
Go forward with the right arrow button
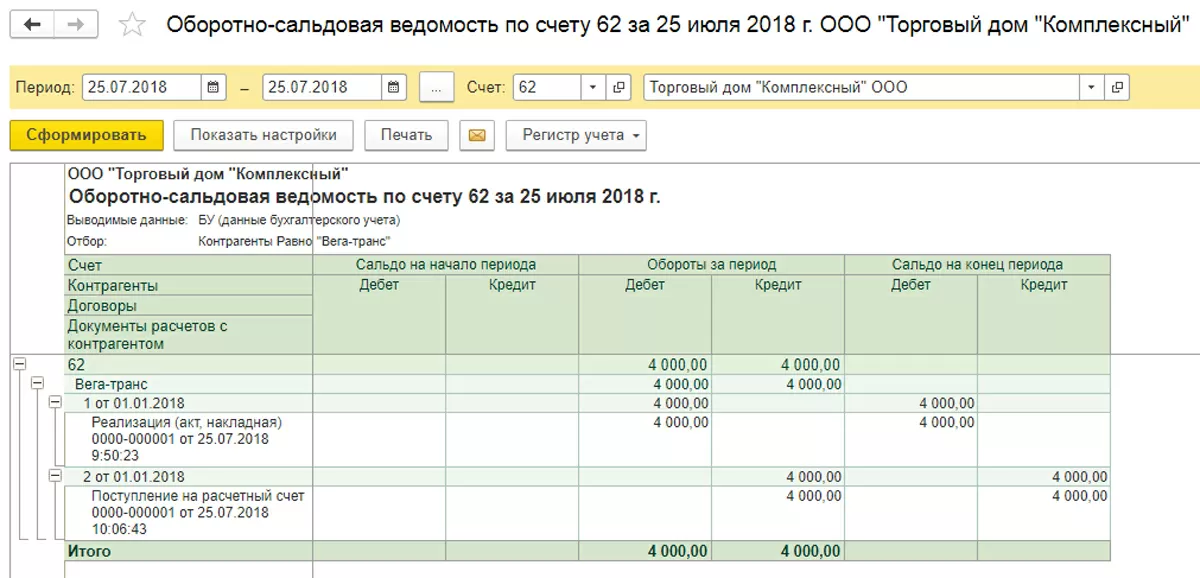tap(76, 24)
